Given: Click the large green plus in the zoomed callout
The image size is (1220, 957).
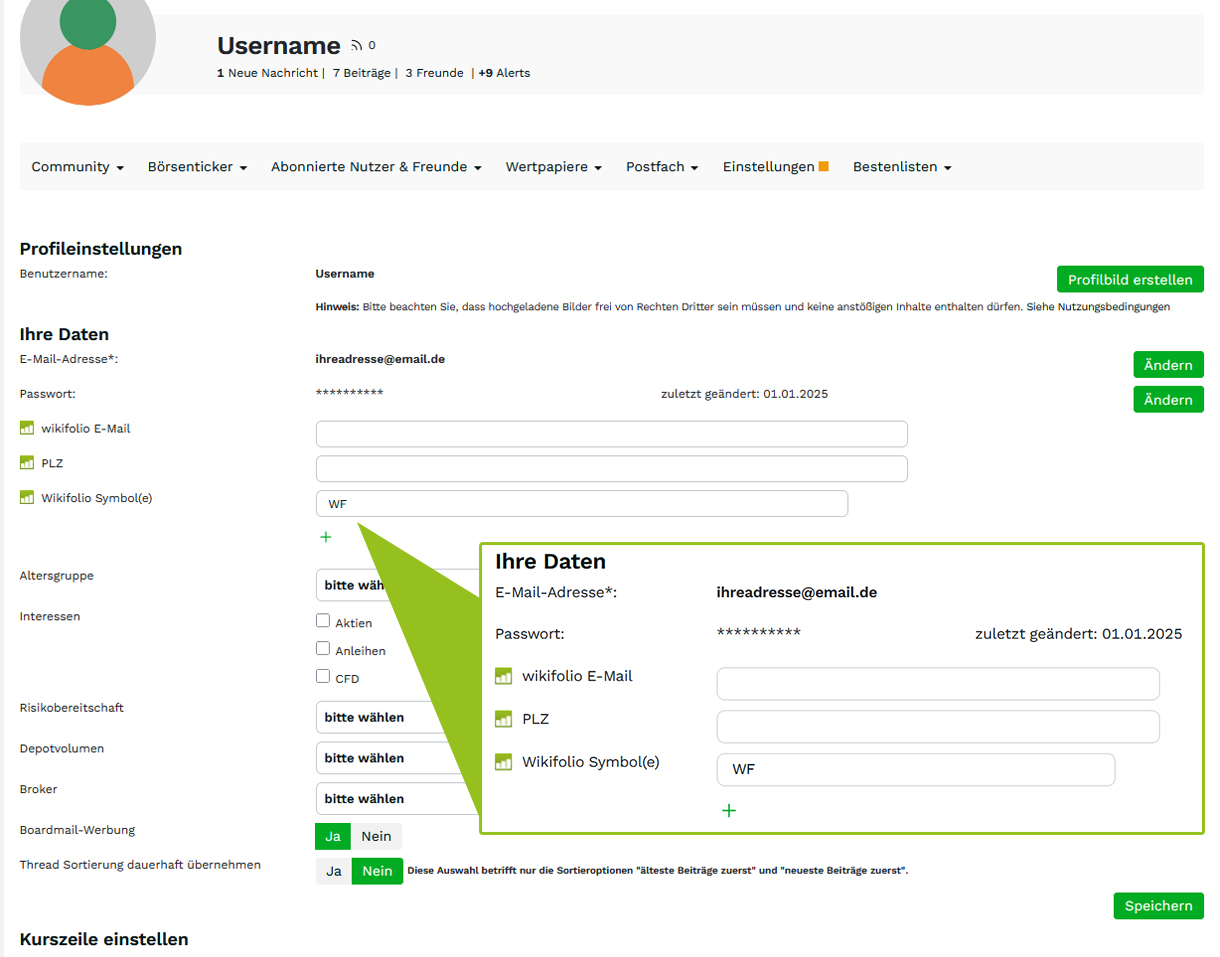Looking at the screenshot, I should (729, 810).
